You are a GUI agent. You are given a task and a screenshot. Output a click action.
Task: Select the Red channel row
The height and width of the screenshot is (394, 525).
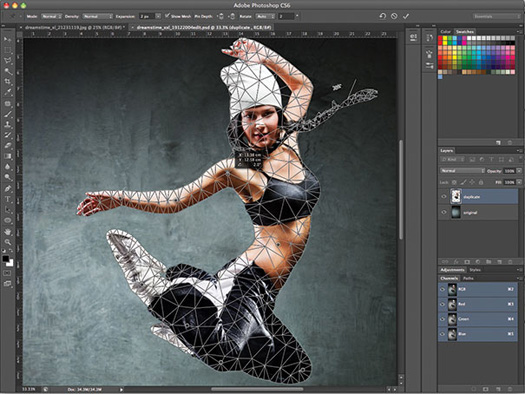[478, 304]
